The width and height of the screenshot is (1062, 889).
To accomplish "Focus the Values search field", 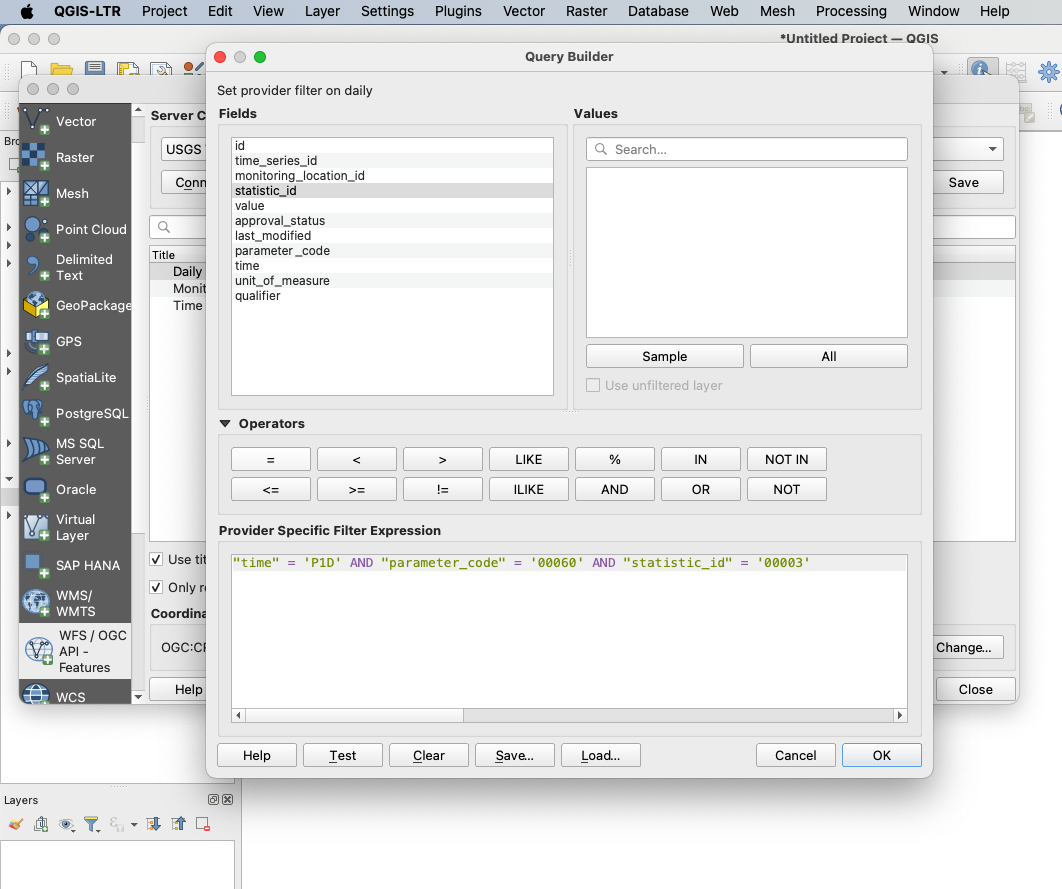I will tap(746, 149).
